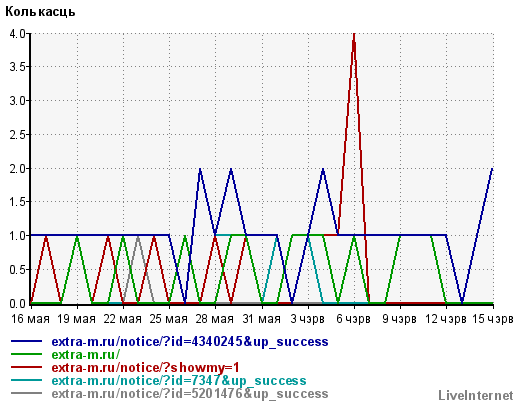Click the 2.0 y-axis label
520x405 pixels.
(17, 168)
